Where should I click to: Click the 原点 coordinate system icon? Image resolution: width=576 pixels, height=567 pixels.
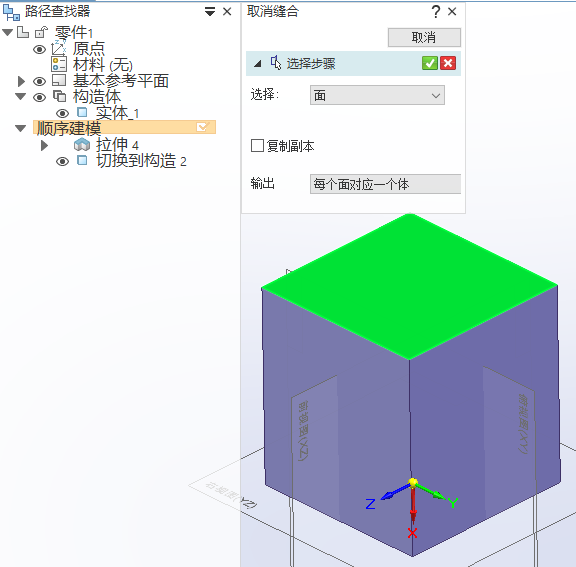59,48
